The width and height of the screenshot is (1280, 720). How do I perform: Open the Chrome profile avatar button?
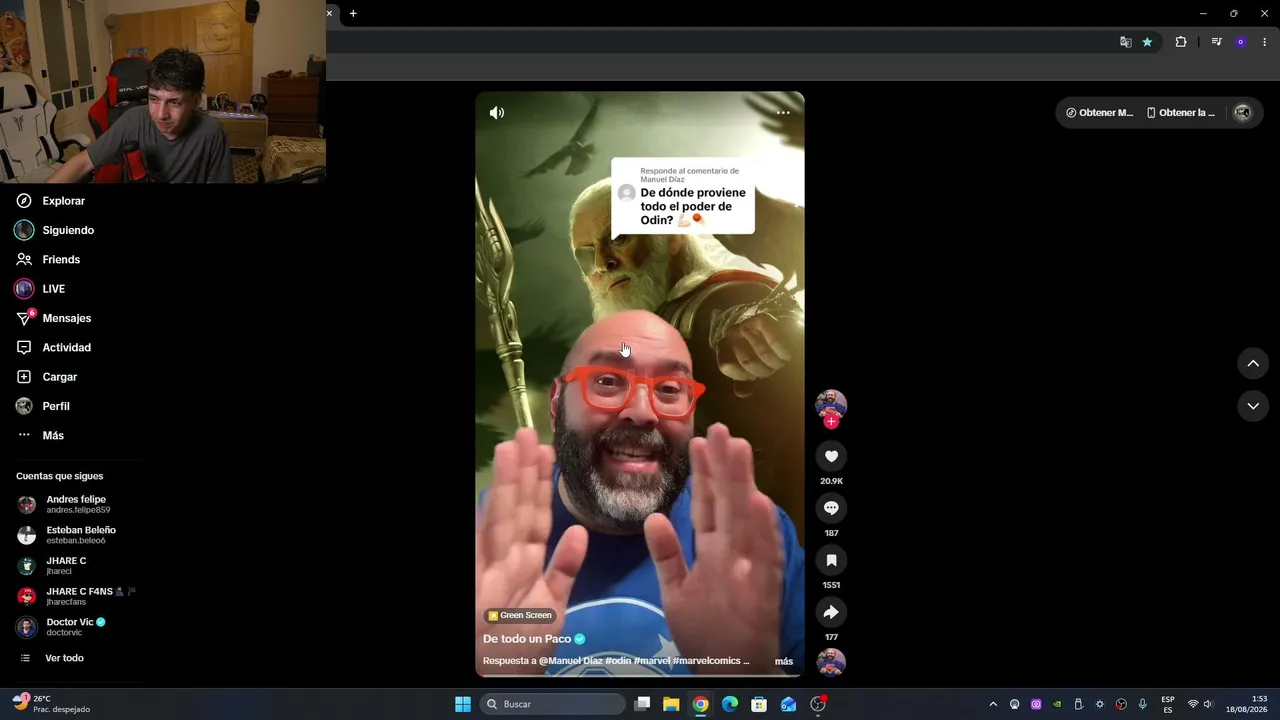[x=1241, y=42]
